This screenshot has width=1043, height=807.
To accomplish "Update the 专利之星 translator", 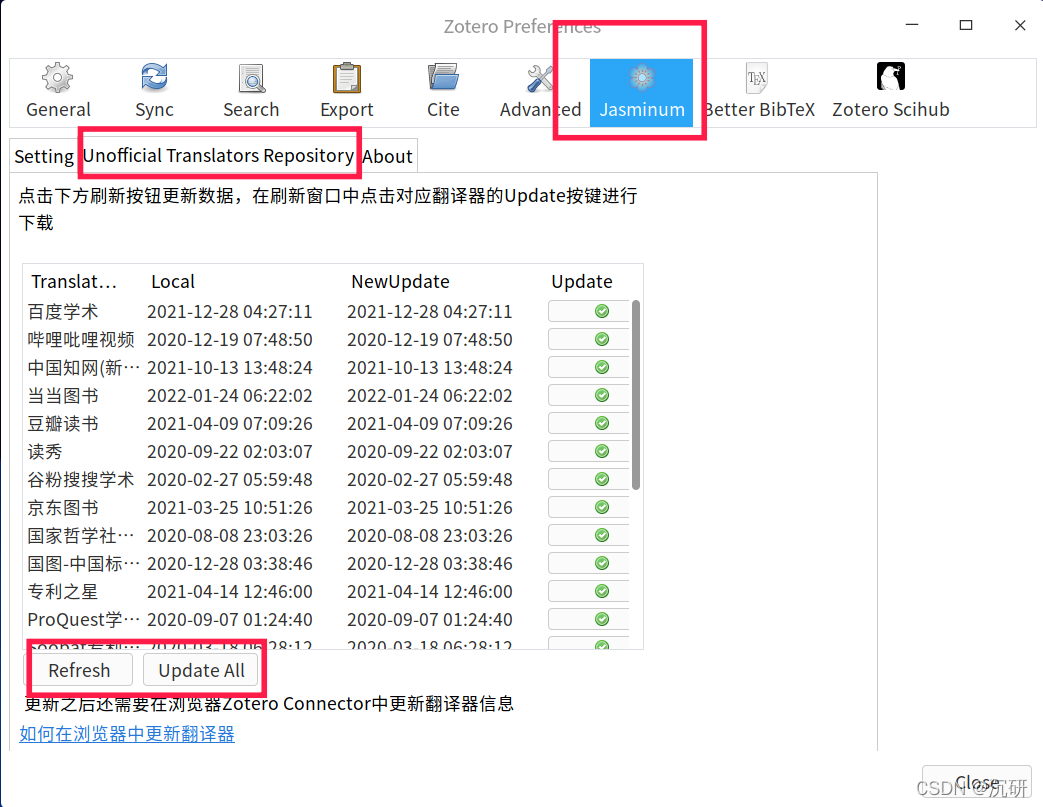I will 588,591.
